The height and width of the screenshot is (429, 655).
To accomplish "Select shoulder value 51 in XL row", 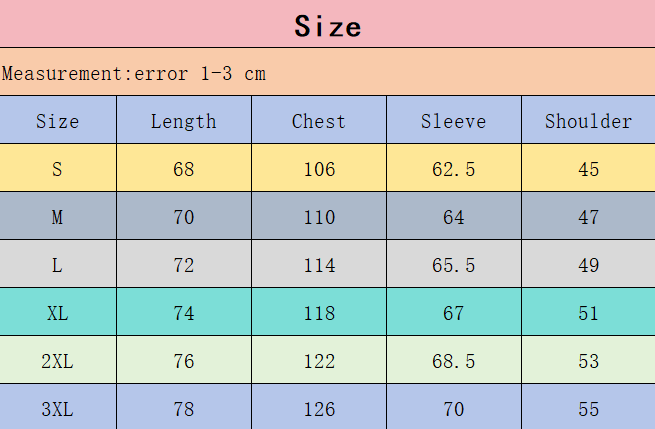I will [x=588, y=313].
